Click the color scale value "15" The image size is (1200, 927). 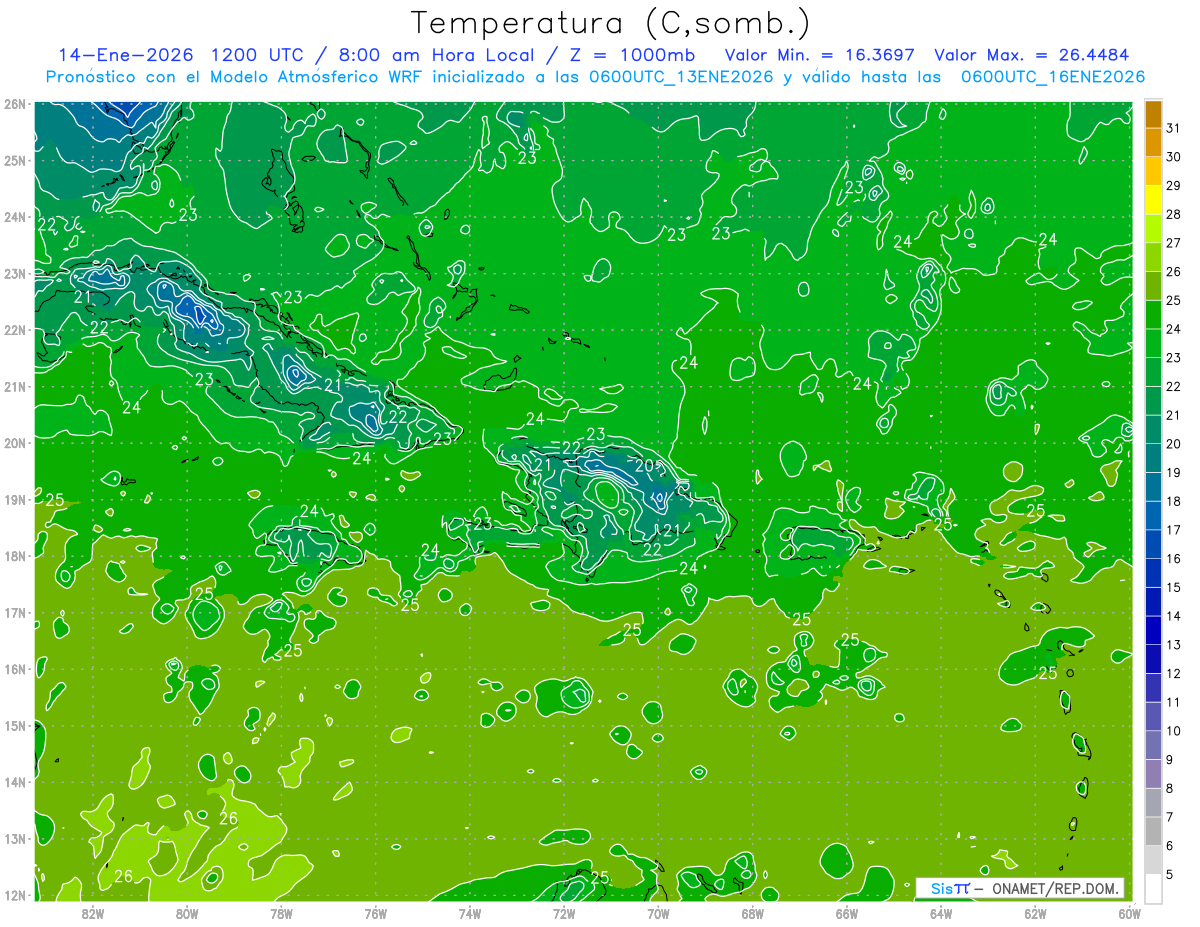[x=1174, y=588]
